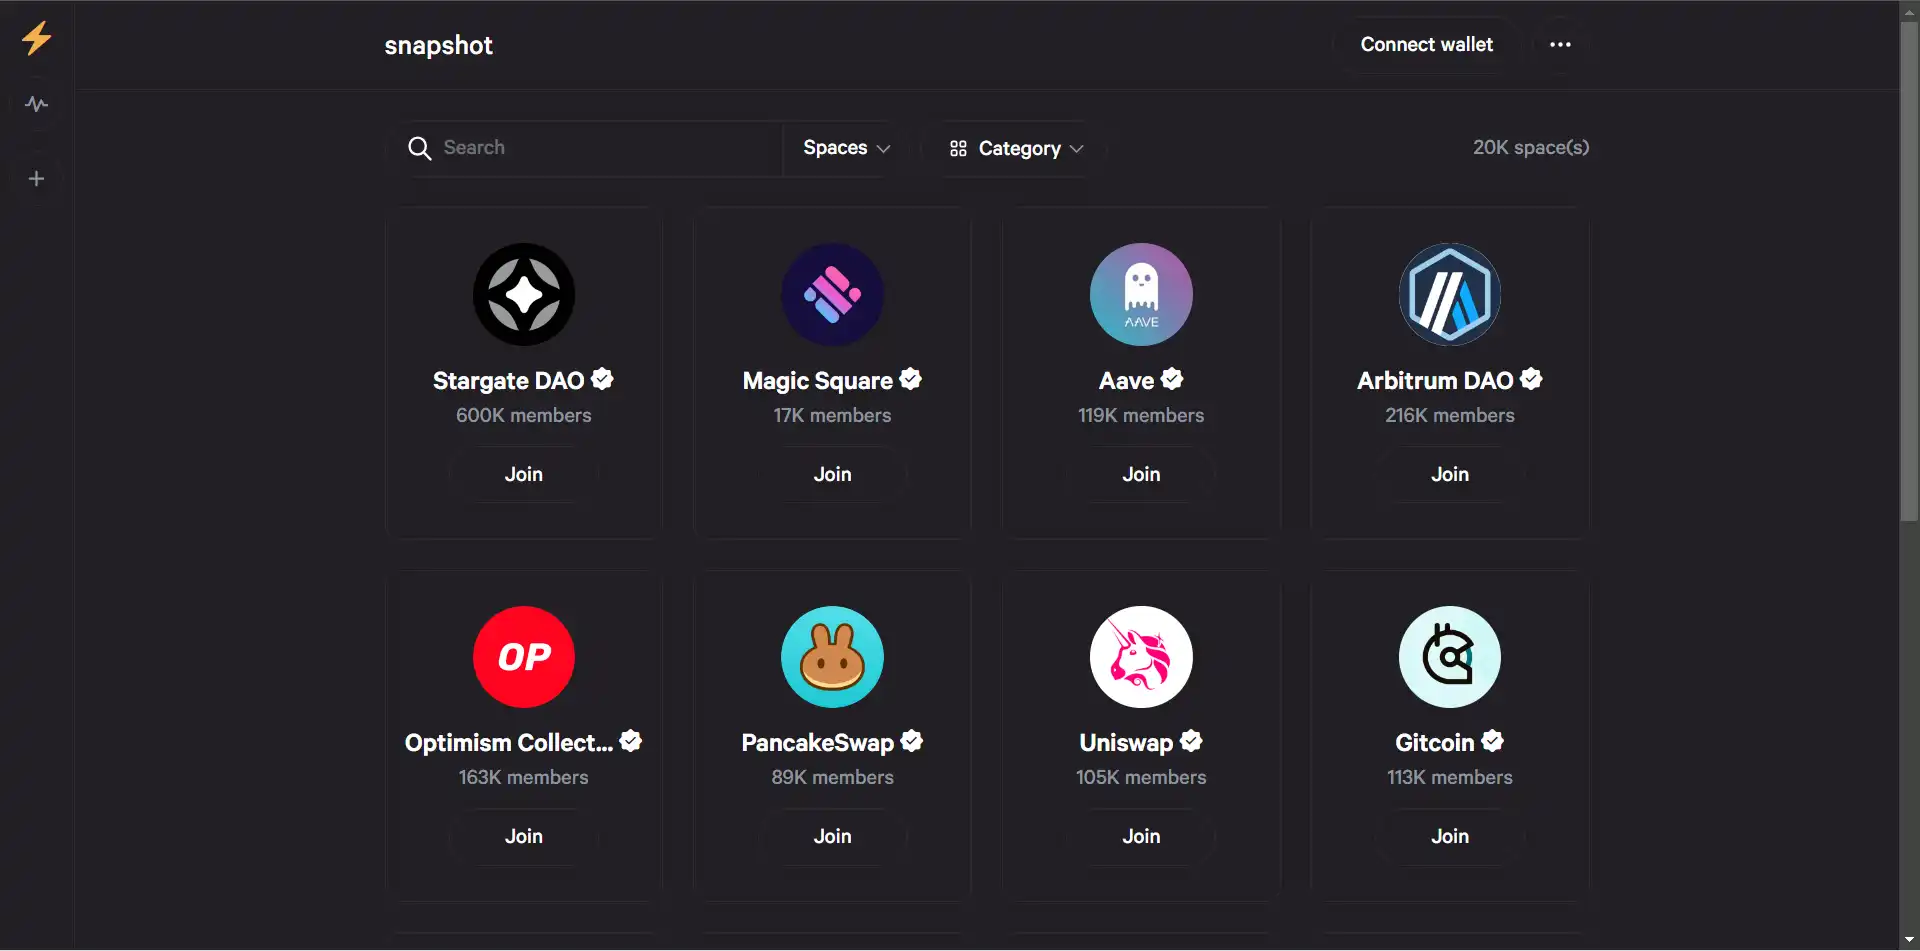Click the plus icon to create space

(x=37, y=179)
